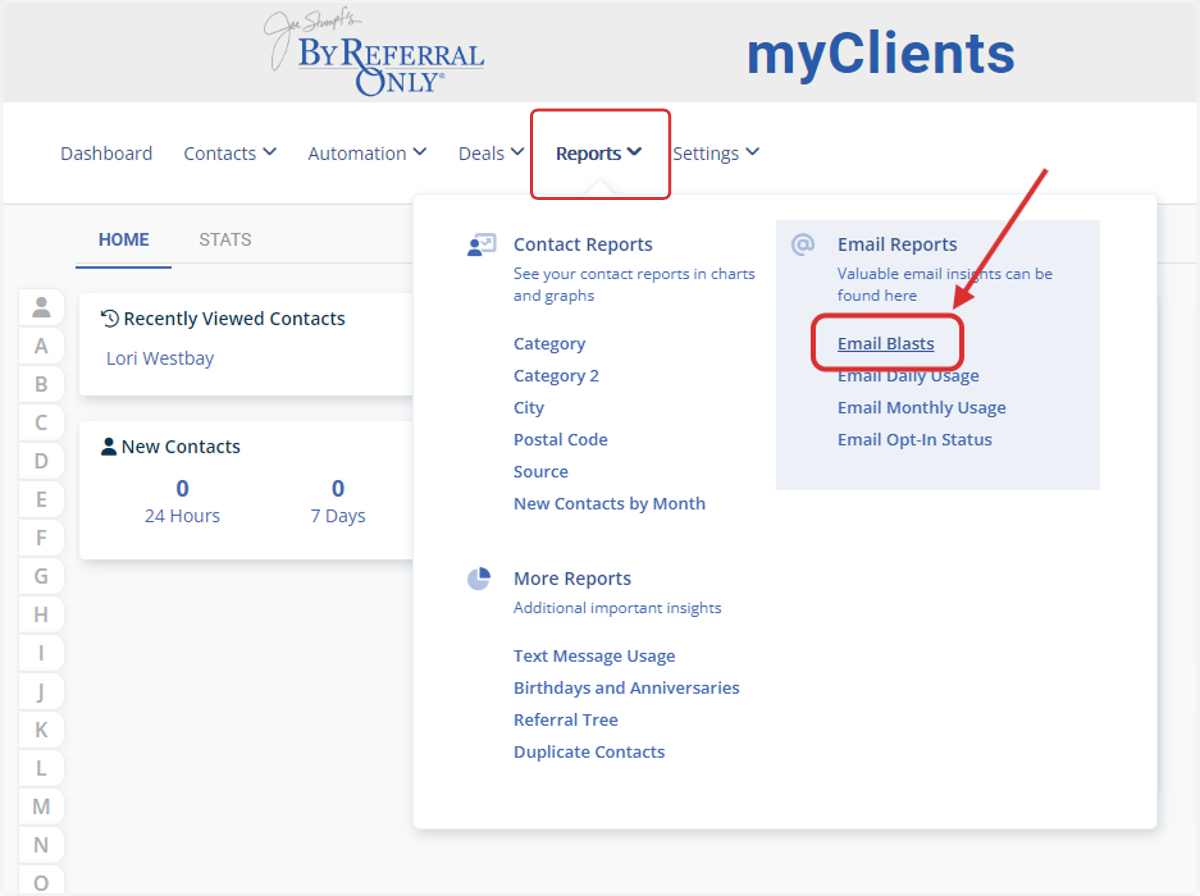Filter contacts by letter D
Image resolution: width=1200 pixels, height=896 pixels.
pos(41,461)
